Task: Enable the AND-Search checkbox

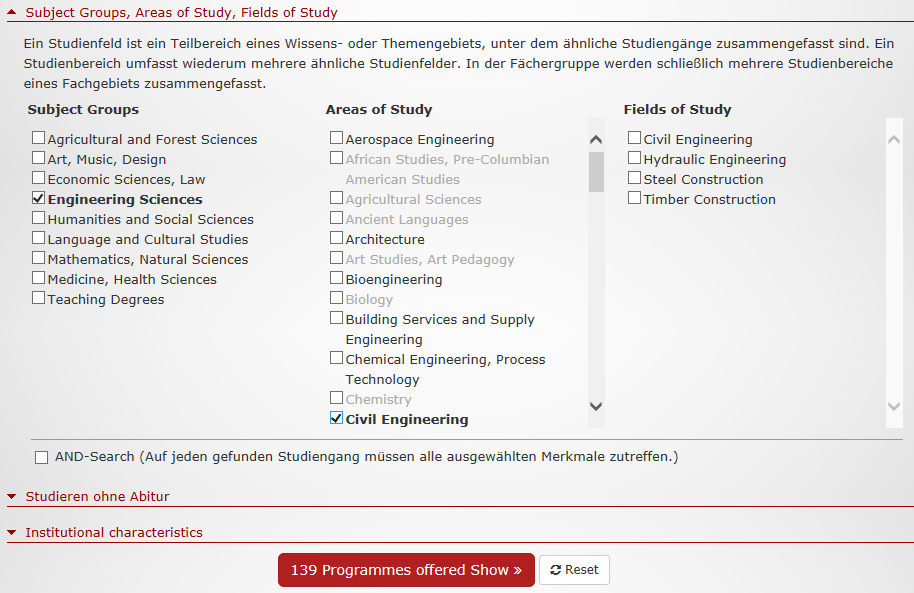Action: pos(41,457)
